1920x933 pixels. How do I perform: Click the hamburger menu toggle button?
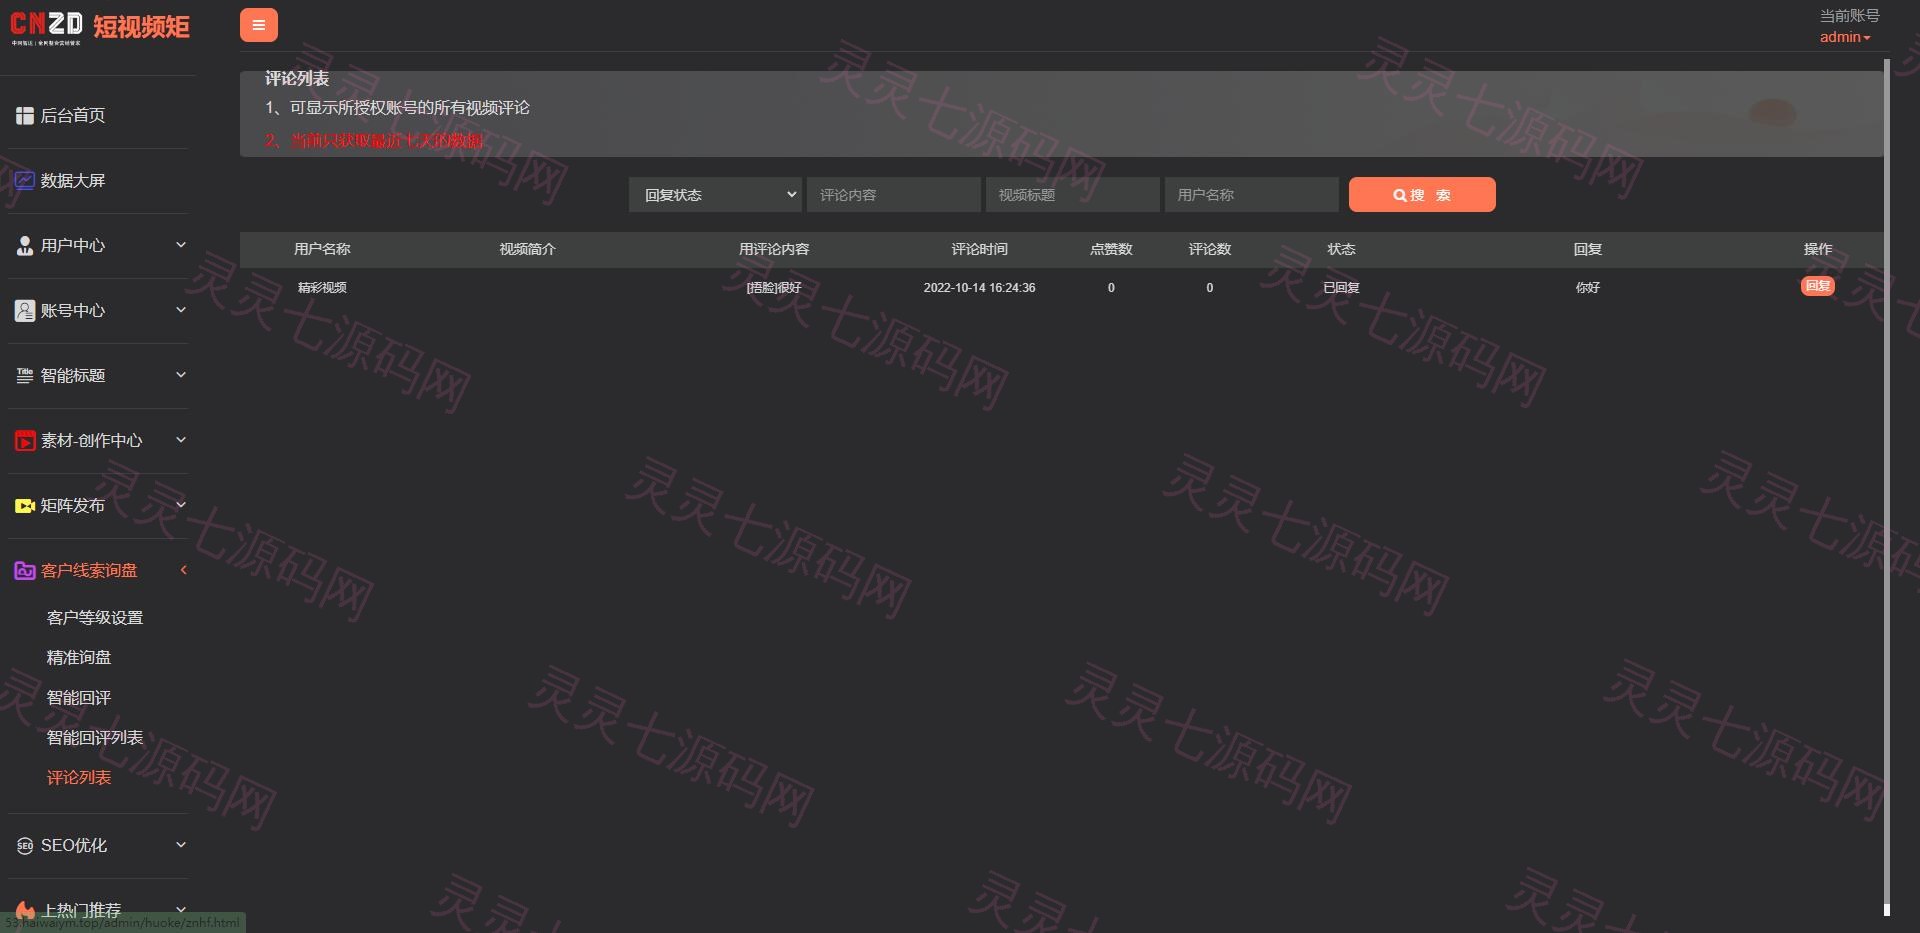point(258,25)
